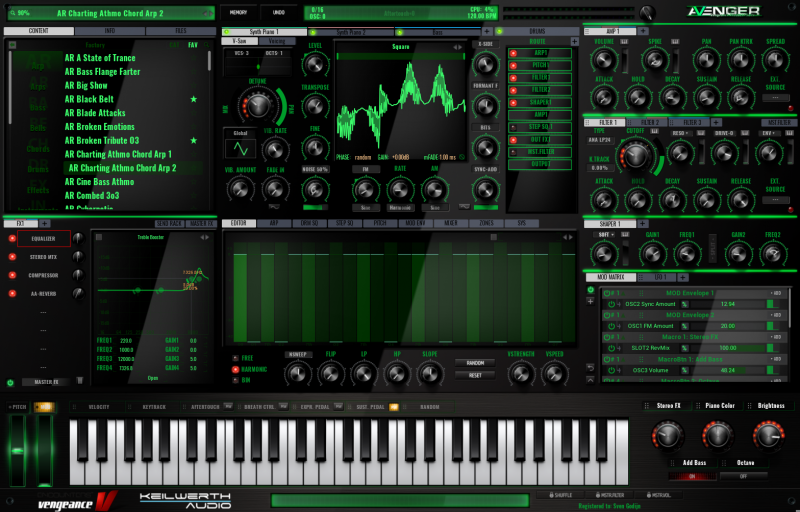Viewport: 800px width, 512px height.
Task: Add a mod matrix slot with plus icon
Action: coord(591,301)
